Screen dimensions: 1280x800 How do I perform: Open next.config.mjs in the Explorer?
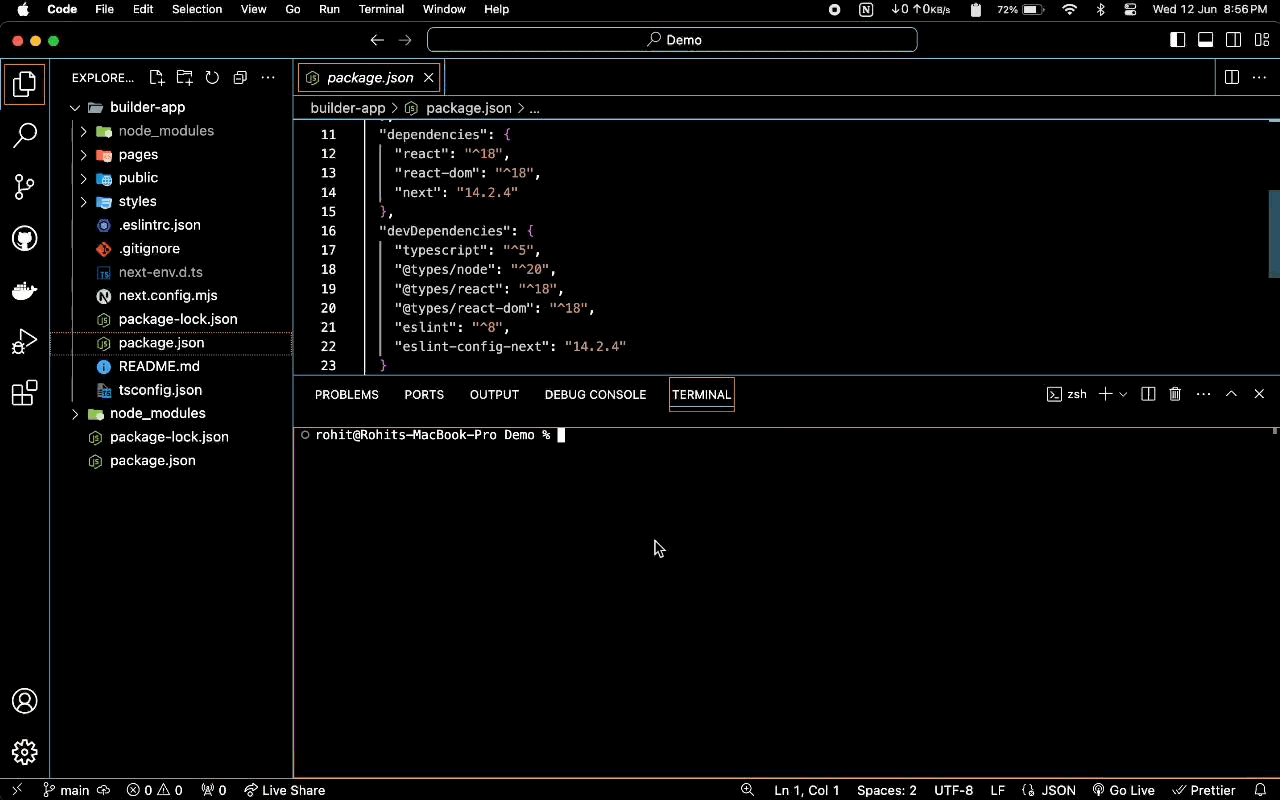(168, 296)
